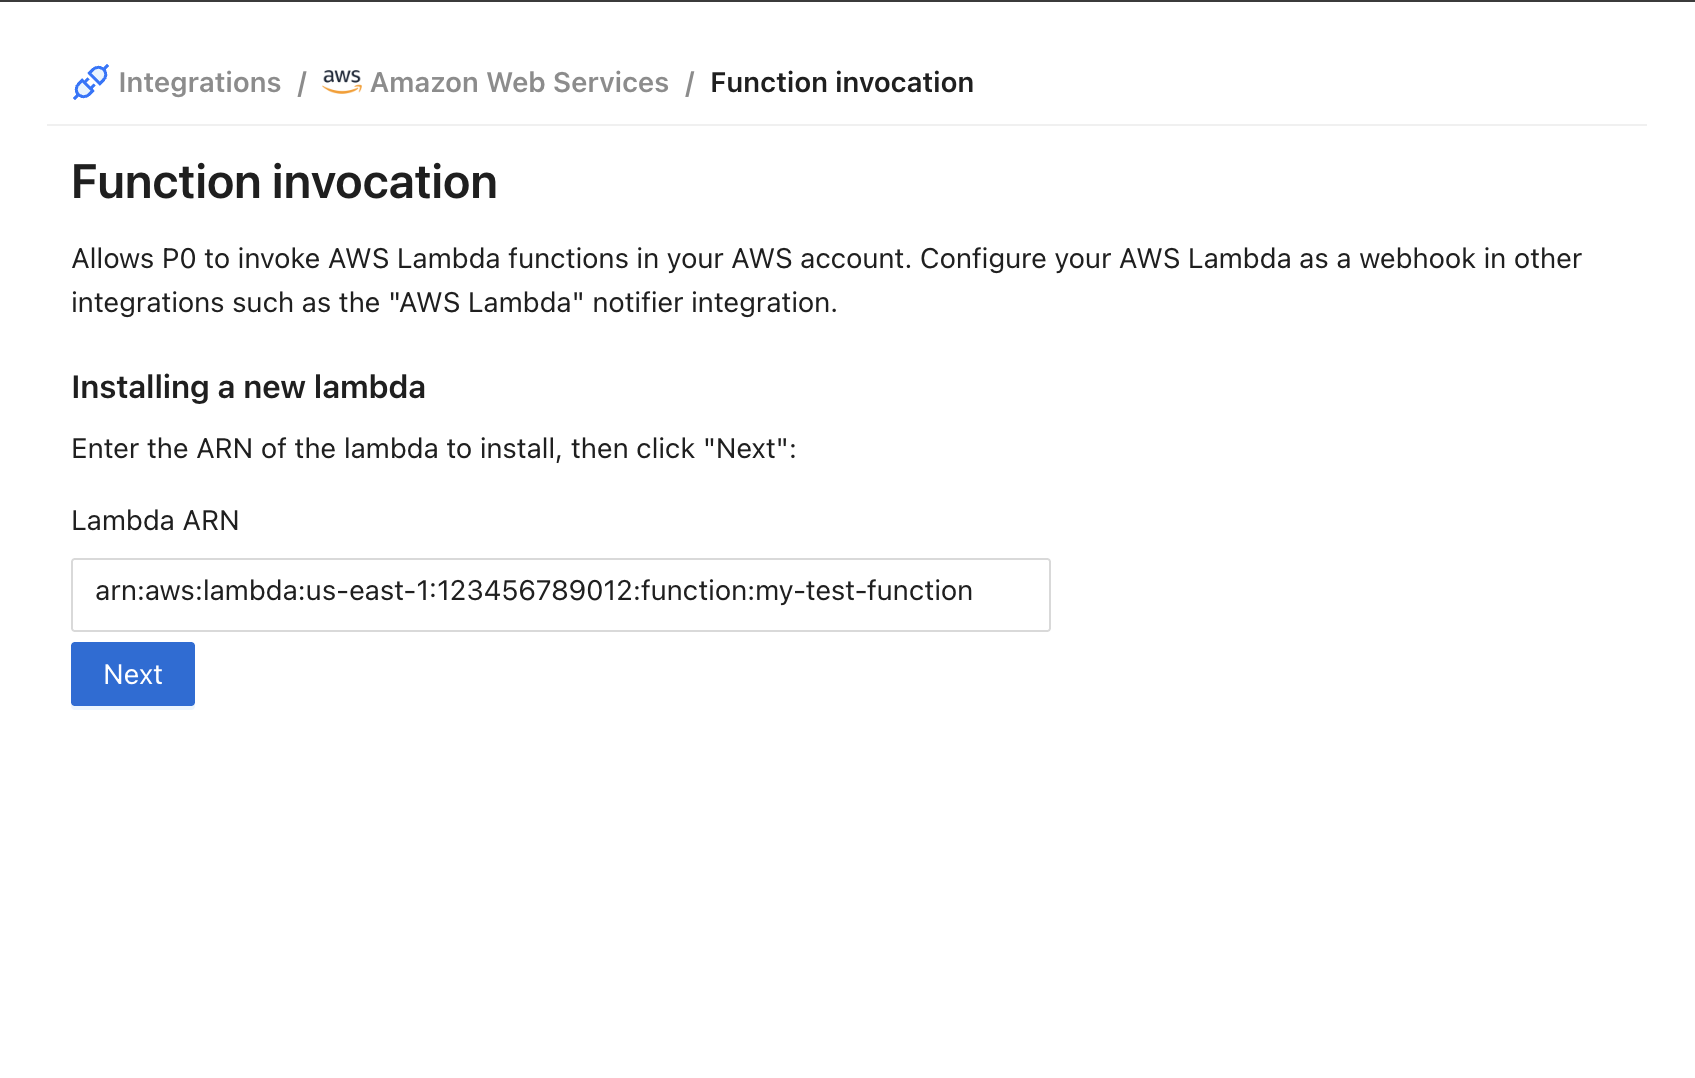Place cursor on "my-test-function" in ARN field
The image size is (1695, 1078).
click(x=863, y=591)
